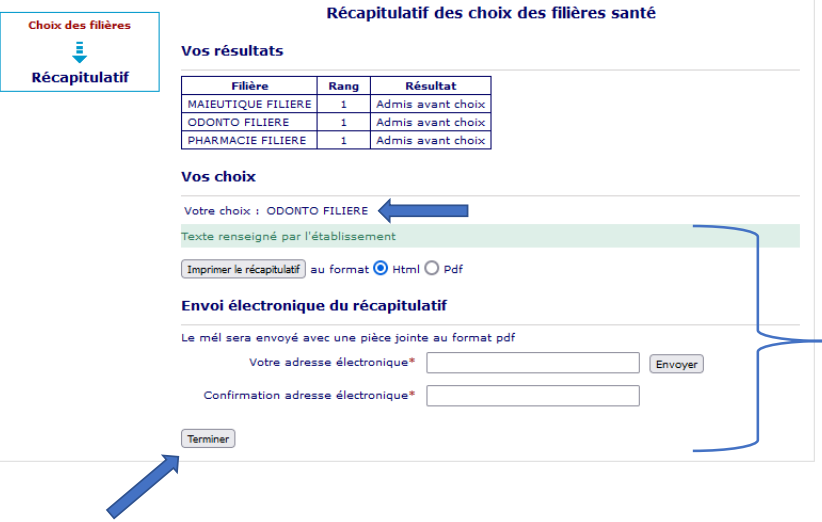Click the green Texte renseigné par l'établissement banner
822x522 pixels.
490,237
